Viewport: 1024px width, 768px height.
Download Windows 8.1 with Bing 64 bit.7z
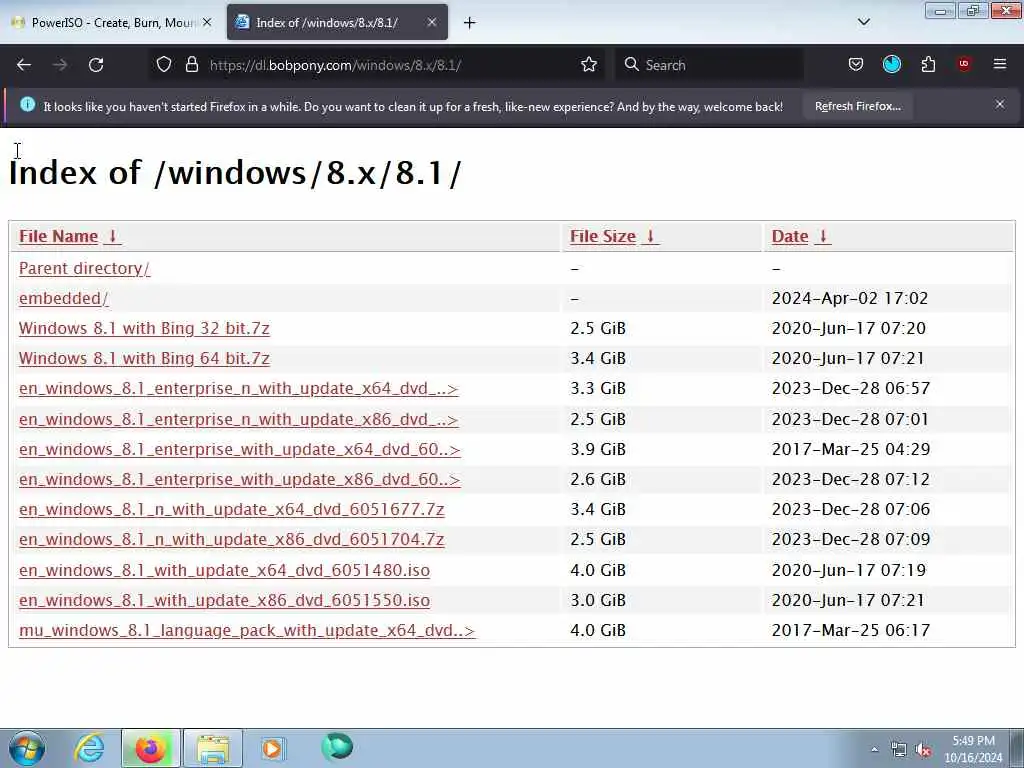click(x=144, y=359)
